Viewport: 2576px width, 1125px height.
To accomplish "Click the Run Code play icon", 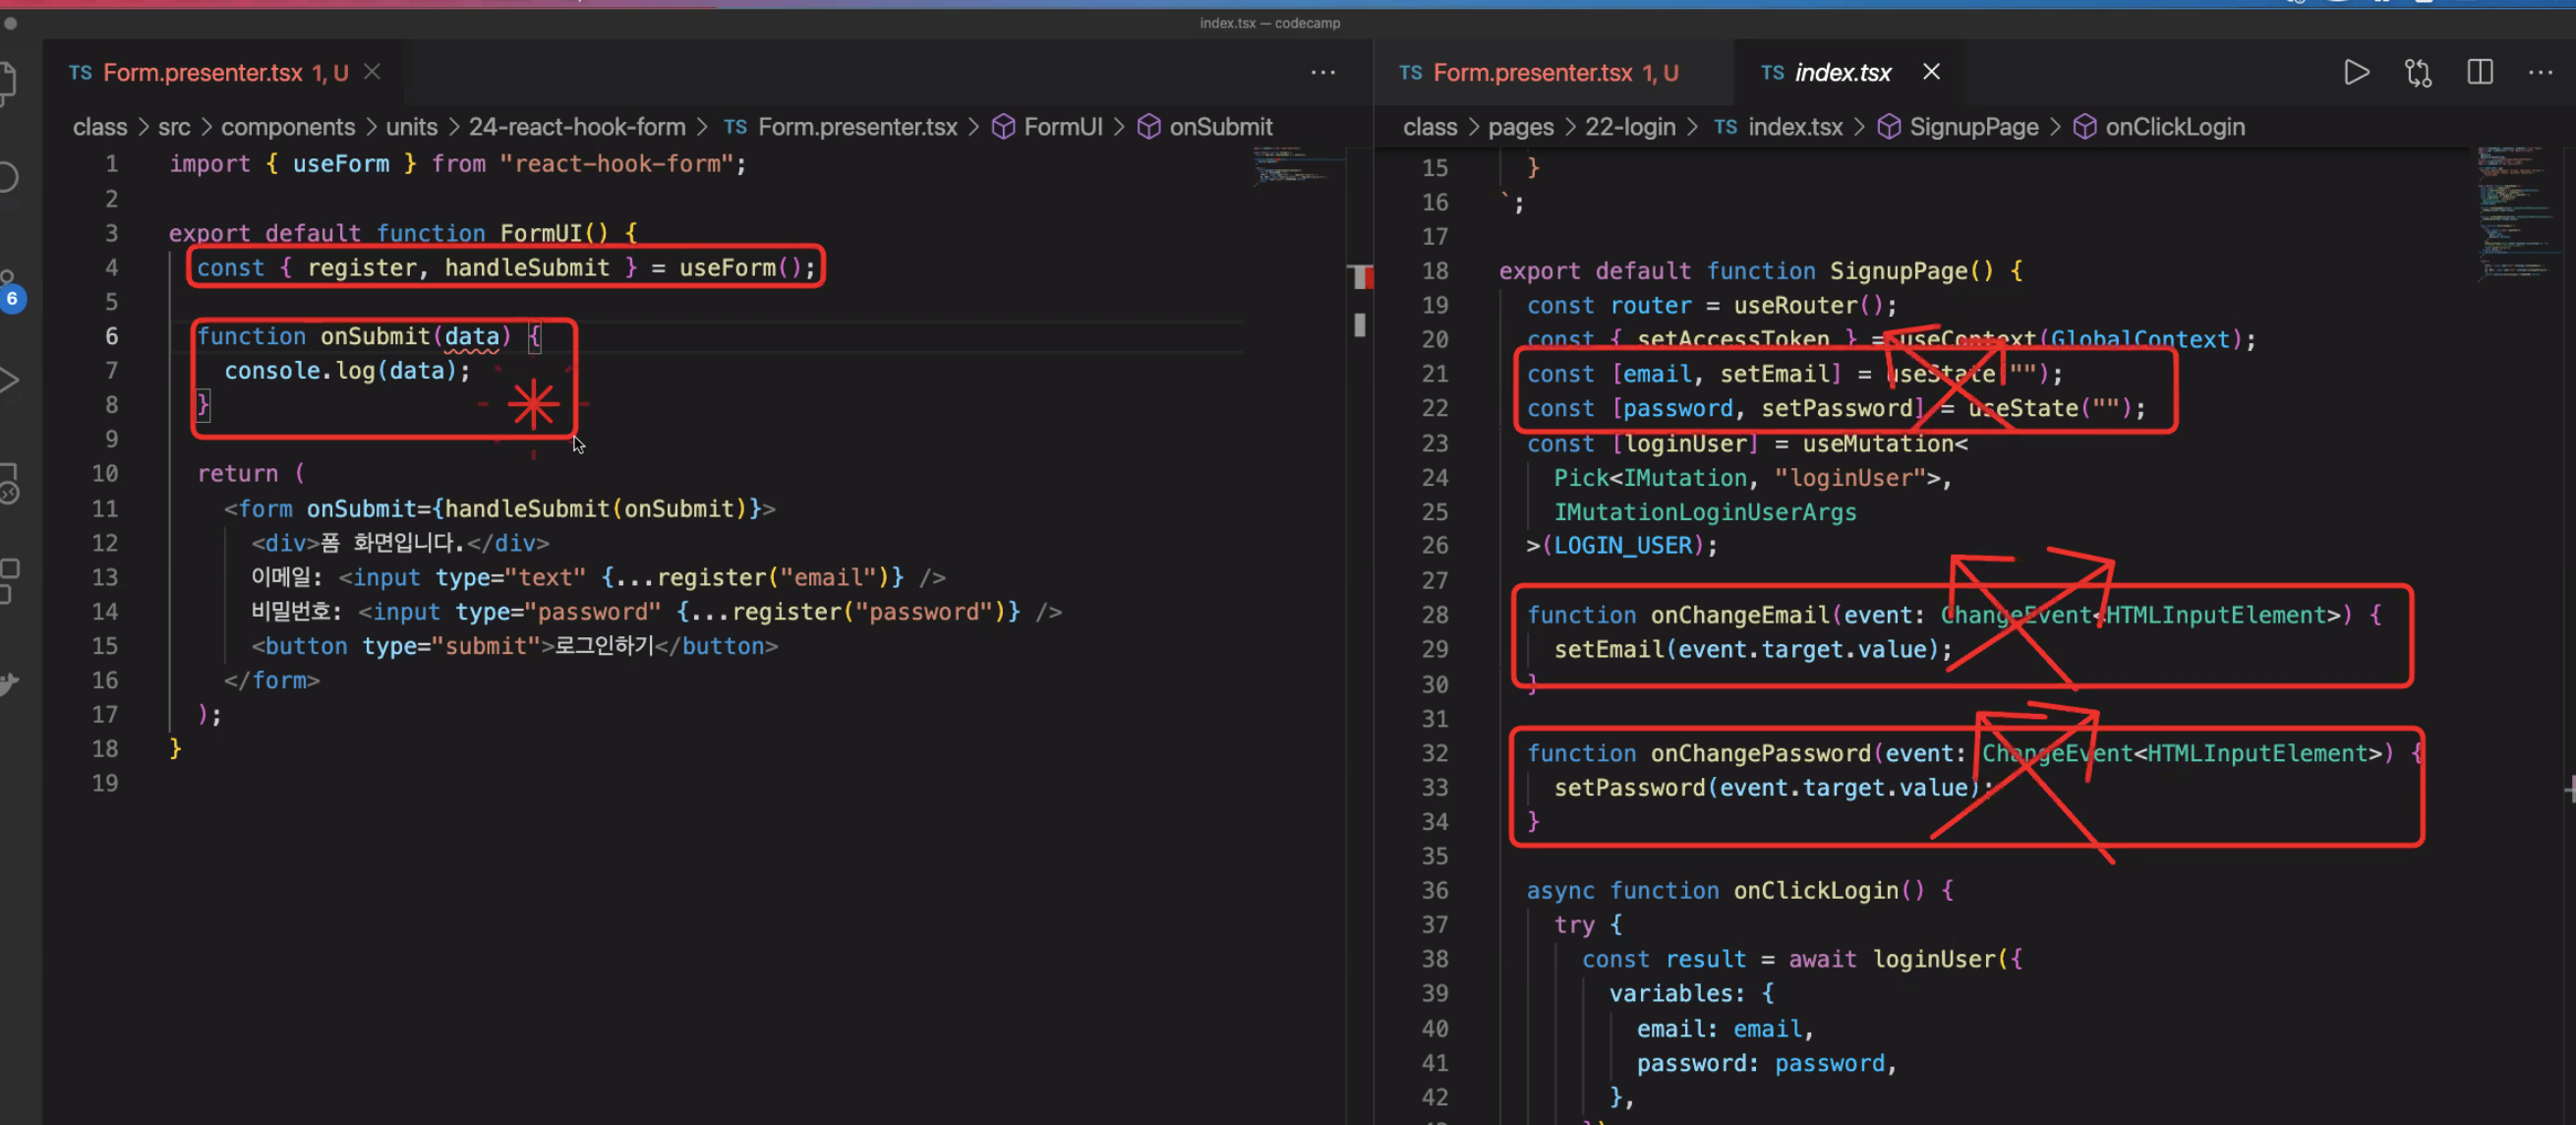I will pyautogui.click(x=2356, y=73).
